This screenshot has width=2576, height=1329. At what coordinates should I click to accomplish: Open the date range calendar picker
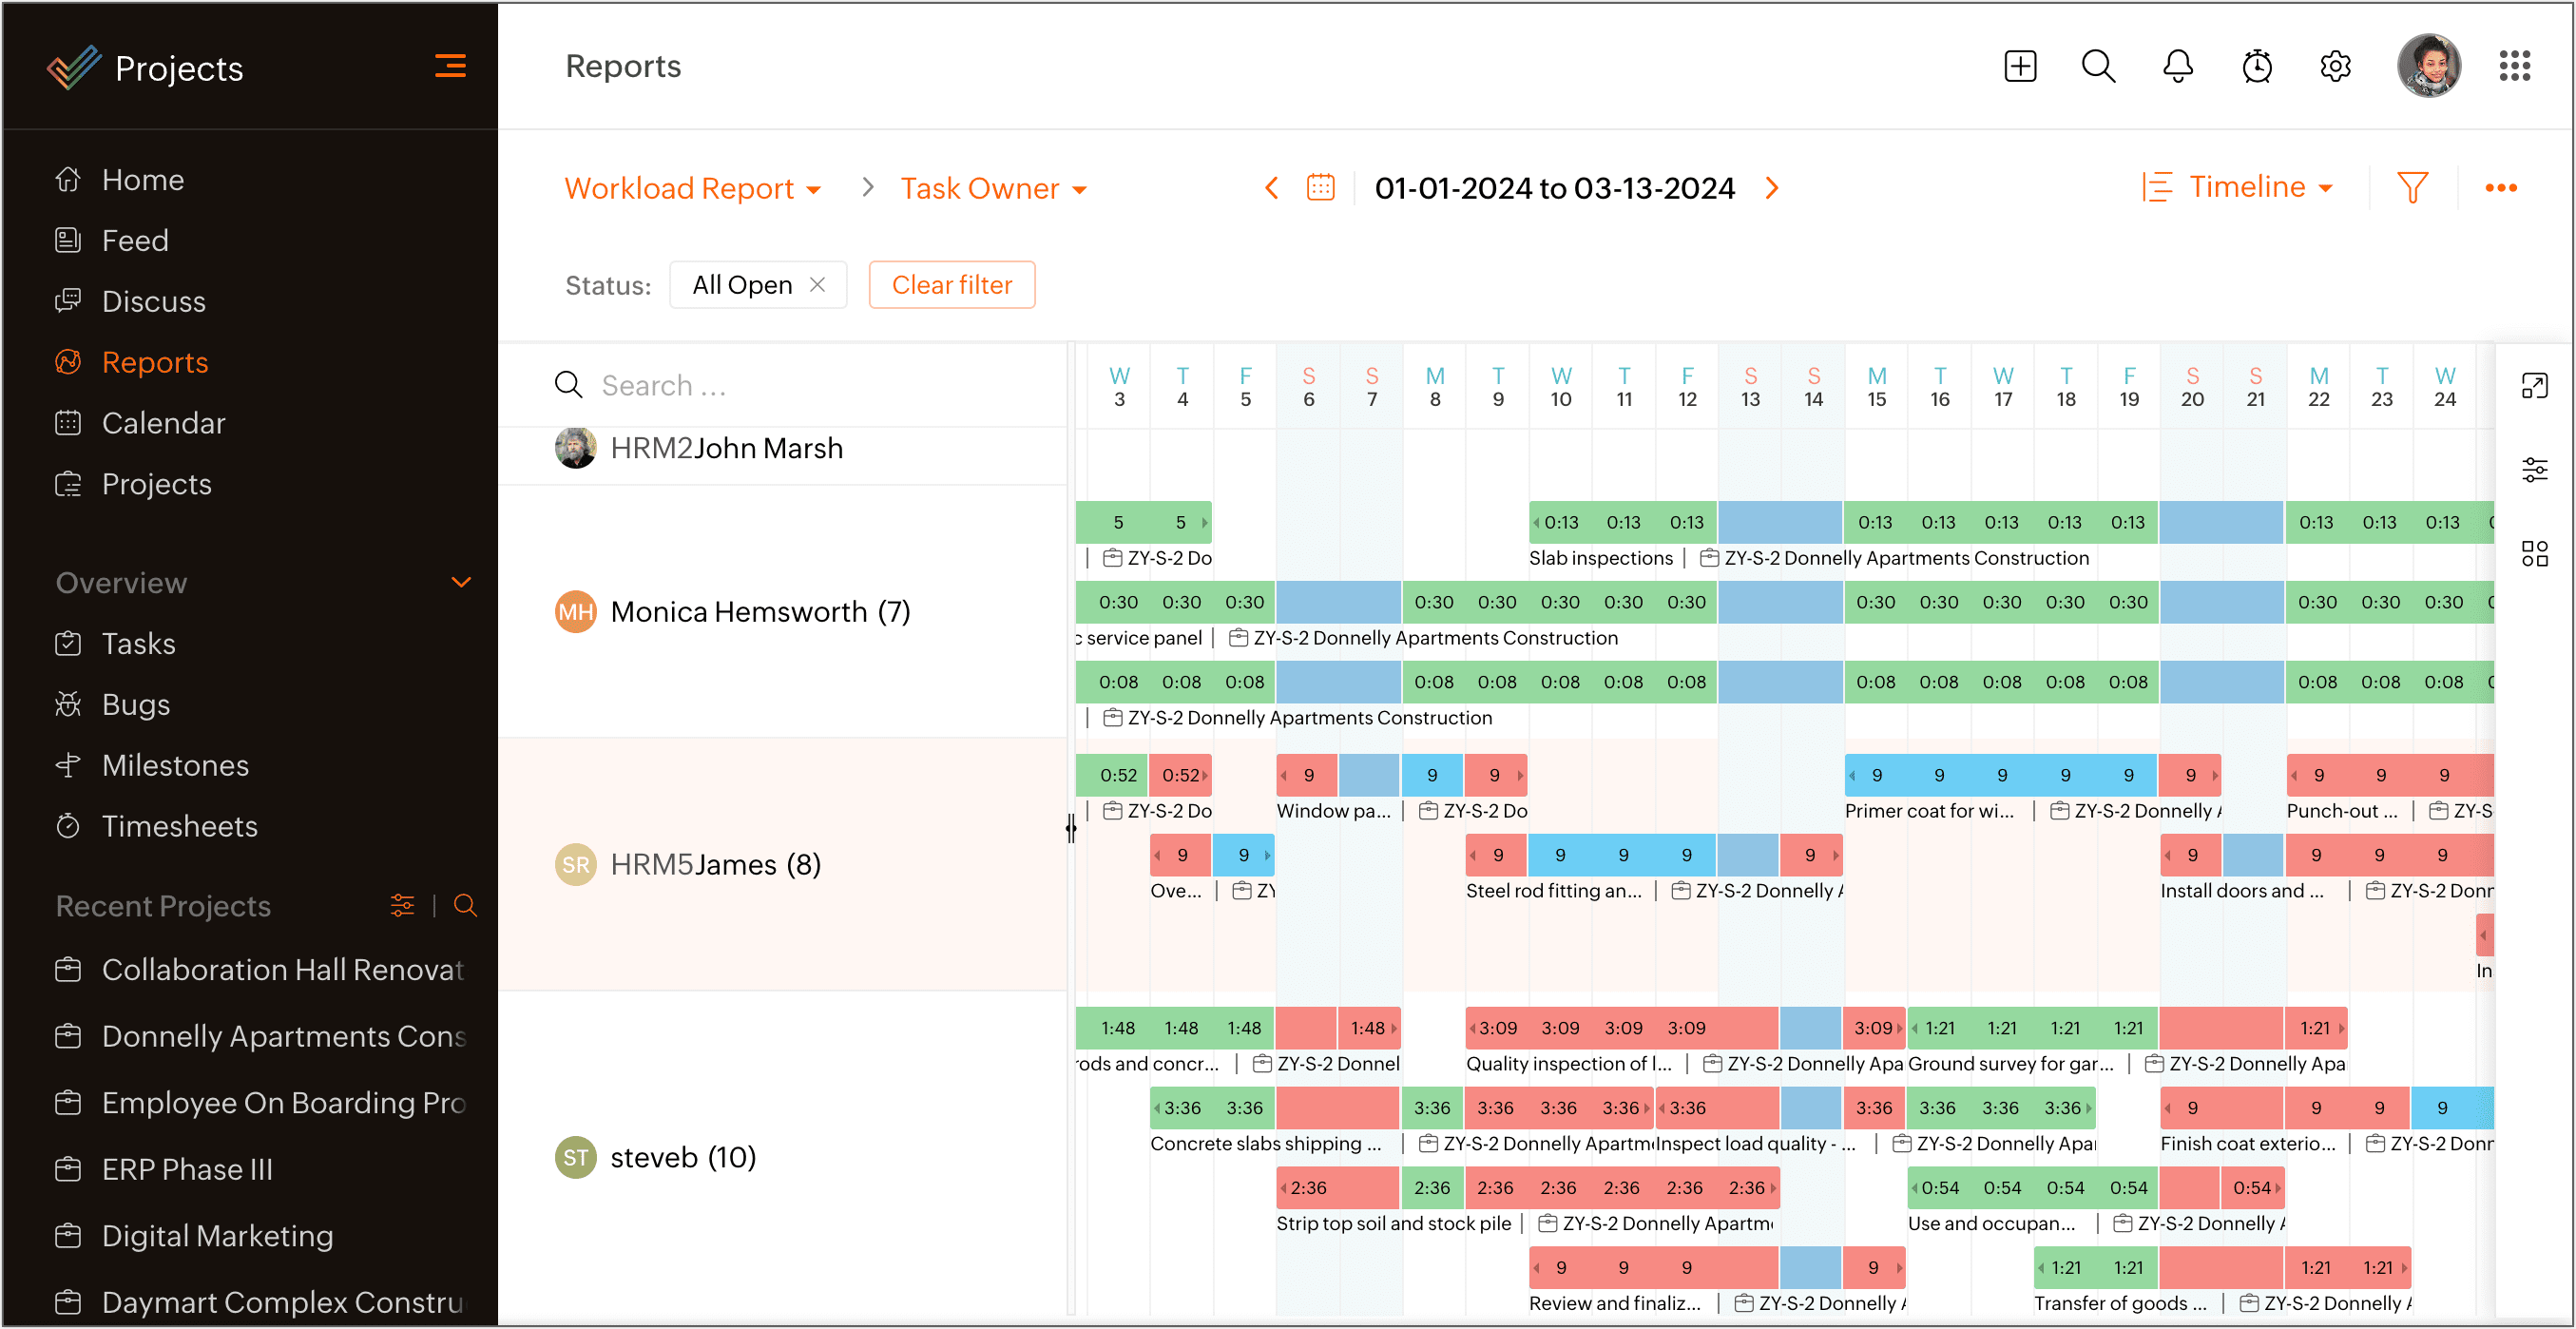[1320, 187]
